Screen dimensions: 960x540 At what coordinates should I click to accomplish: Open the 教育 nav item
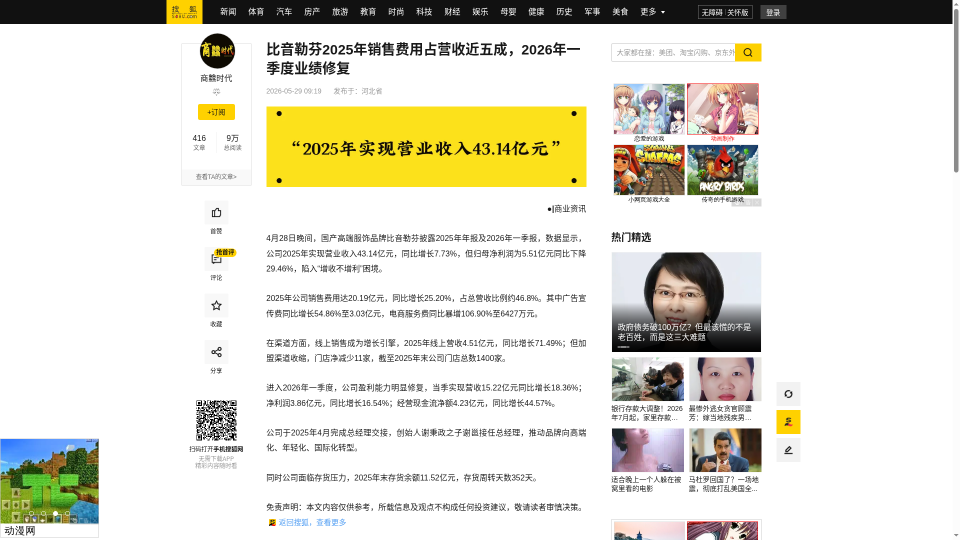coord(368,12)
